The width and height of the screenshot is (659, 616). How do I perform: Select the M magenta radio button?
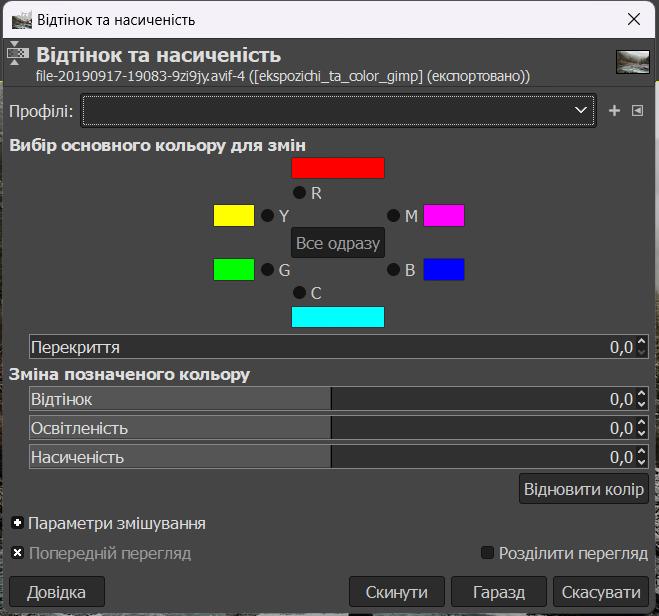coord(393,216)
